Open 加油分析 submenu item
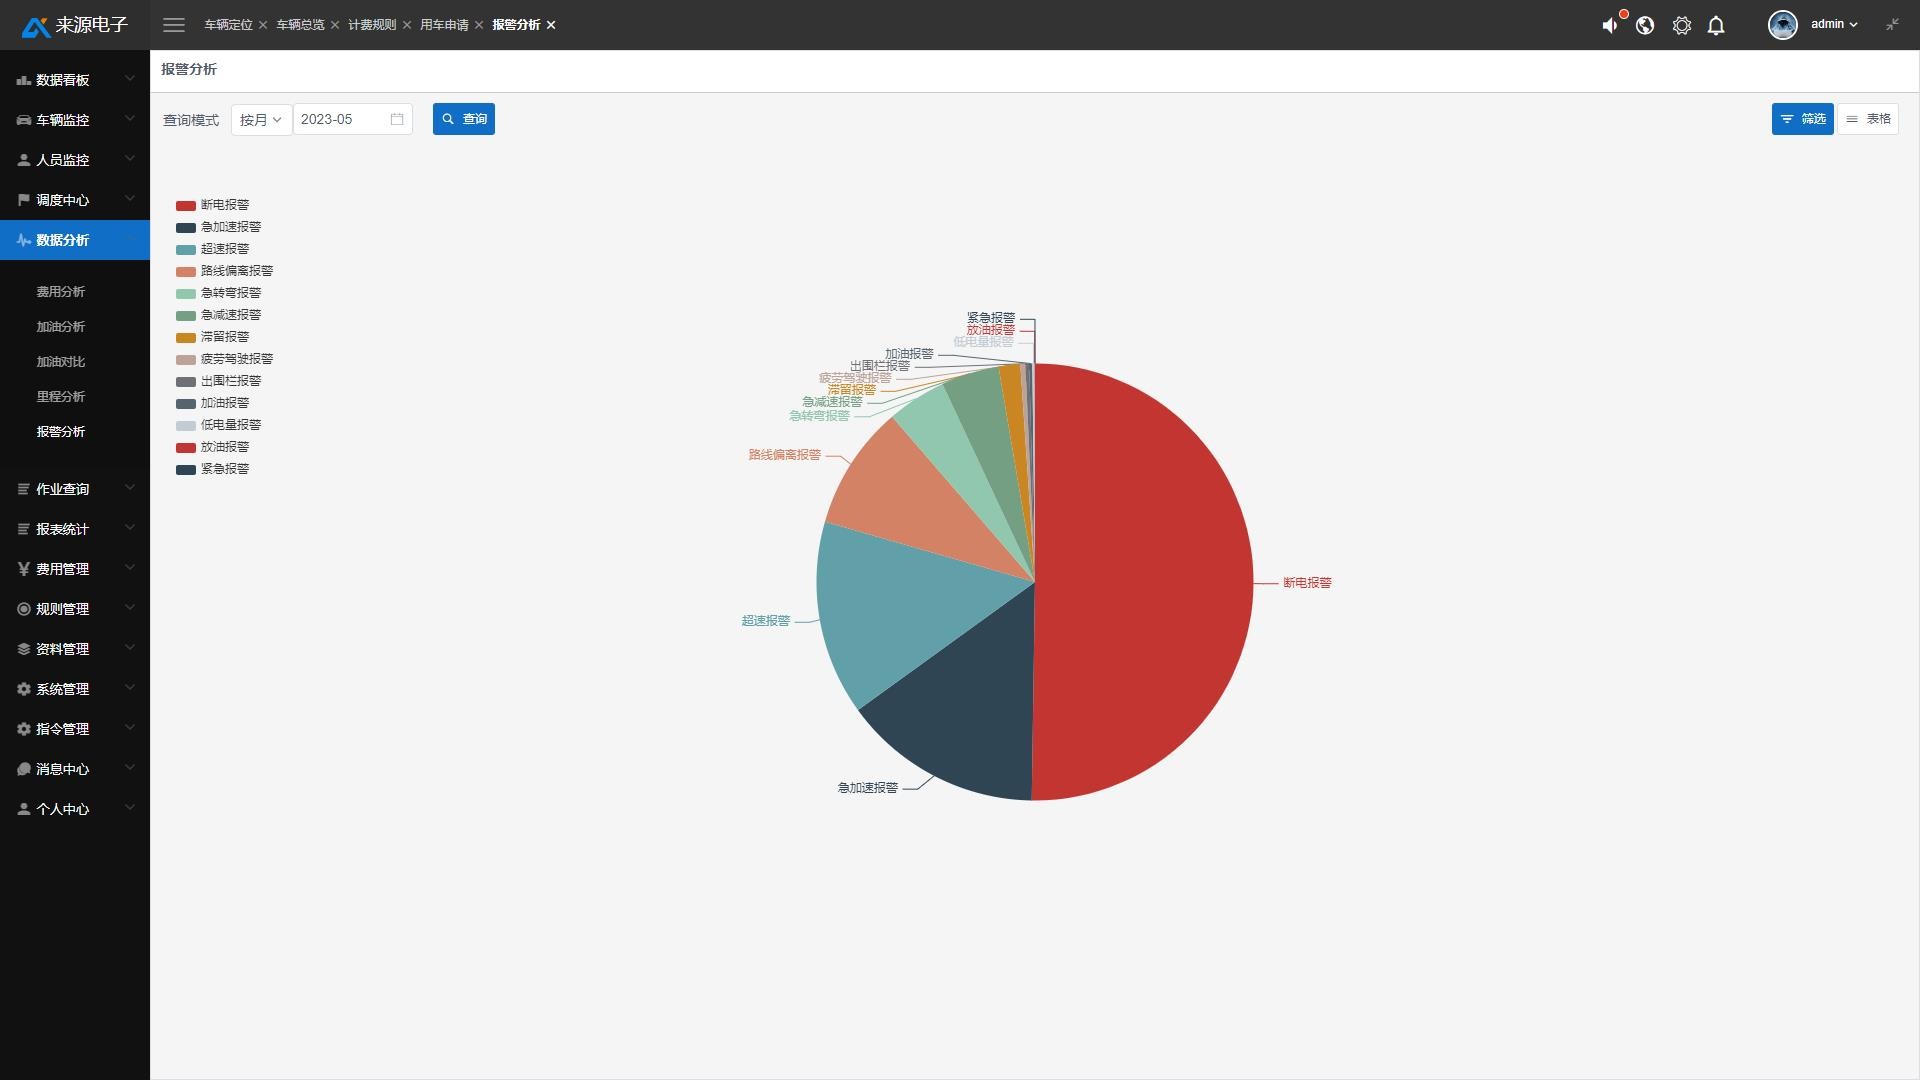 coord(61,327)
